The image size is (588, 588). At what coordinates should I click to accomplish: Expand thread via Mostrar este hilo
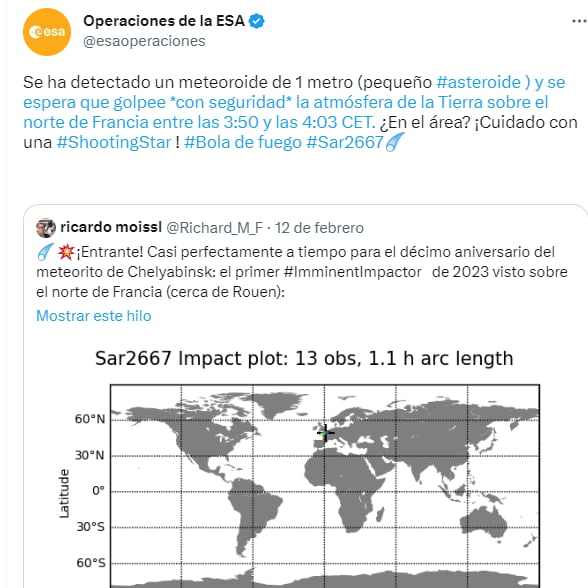(x=94, y=316)
